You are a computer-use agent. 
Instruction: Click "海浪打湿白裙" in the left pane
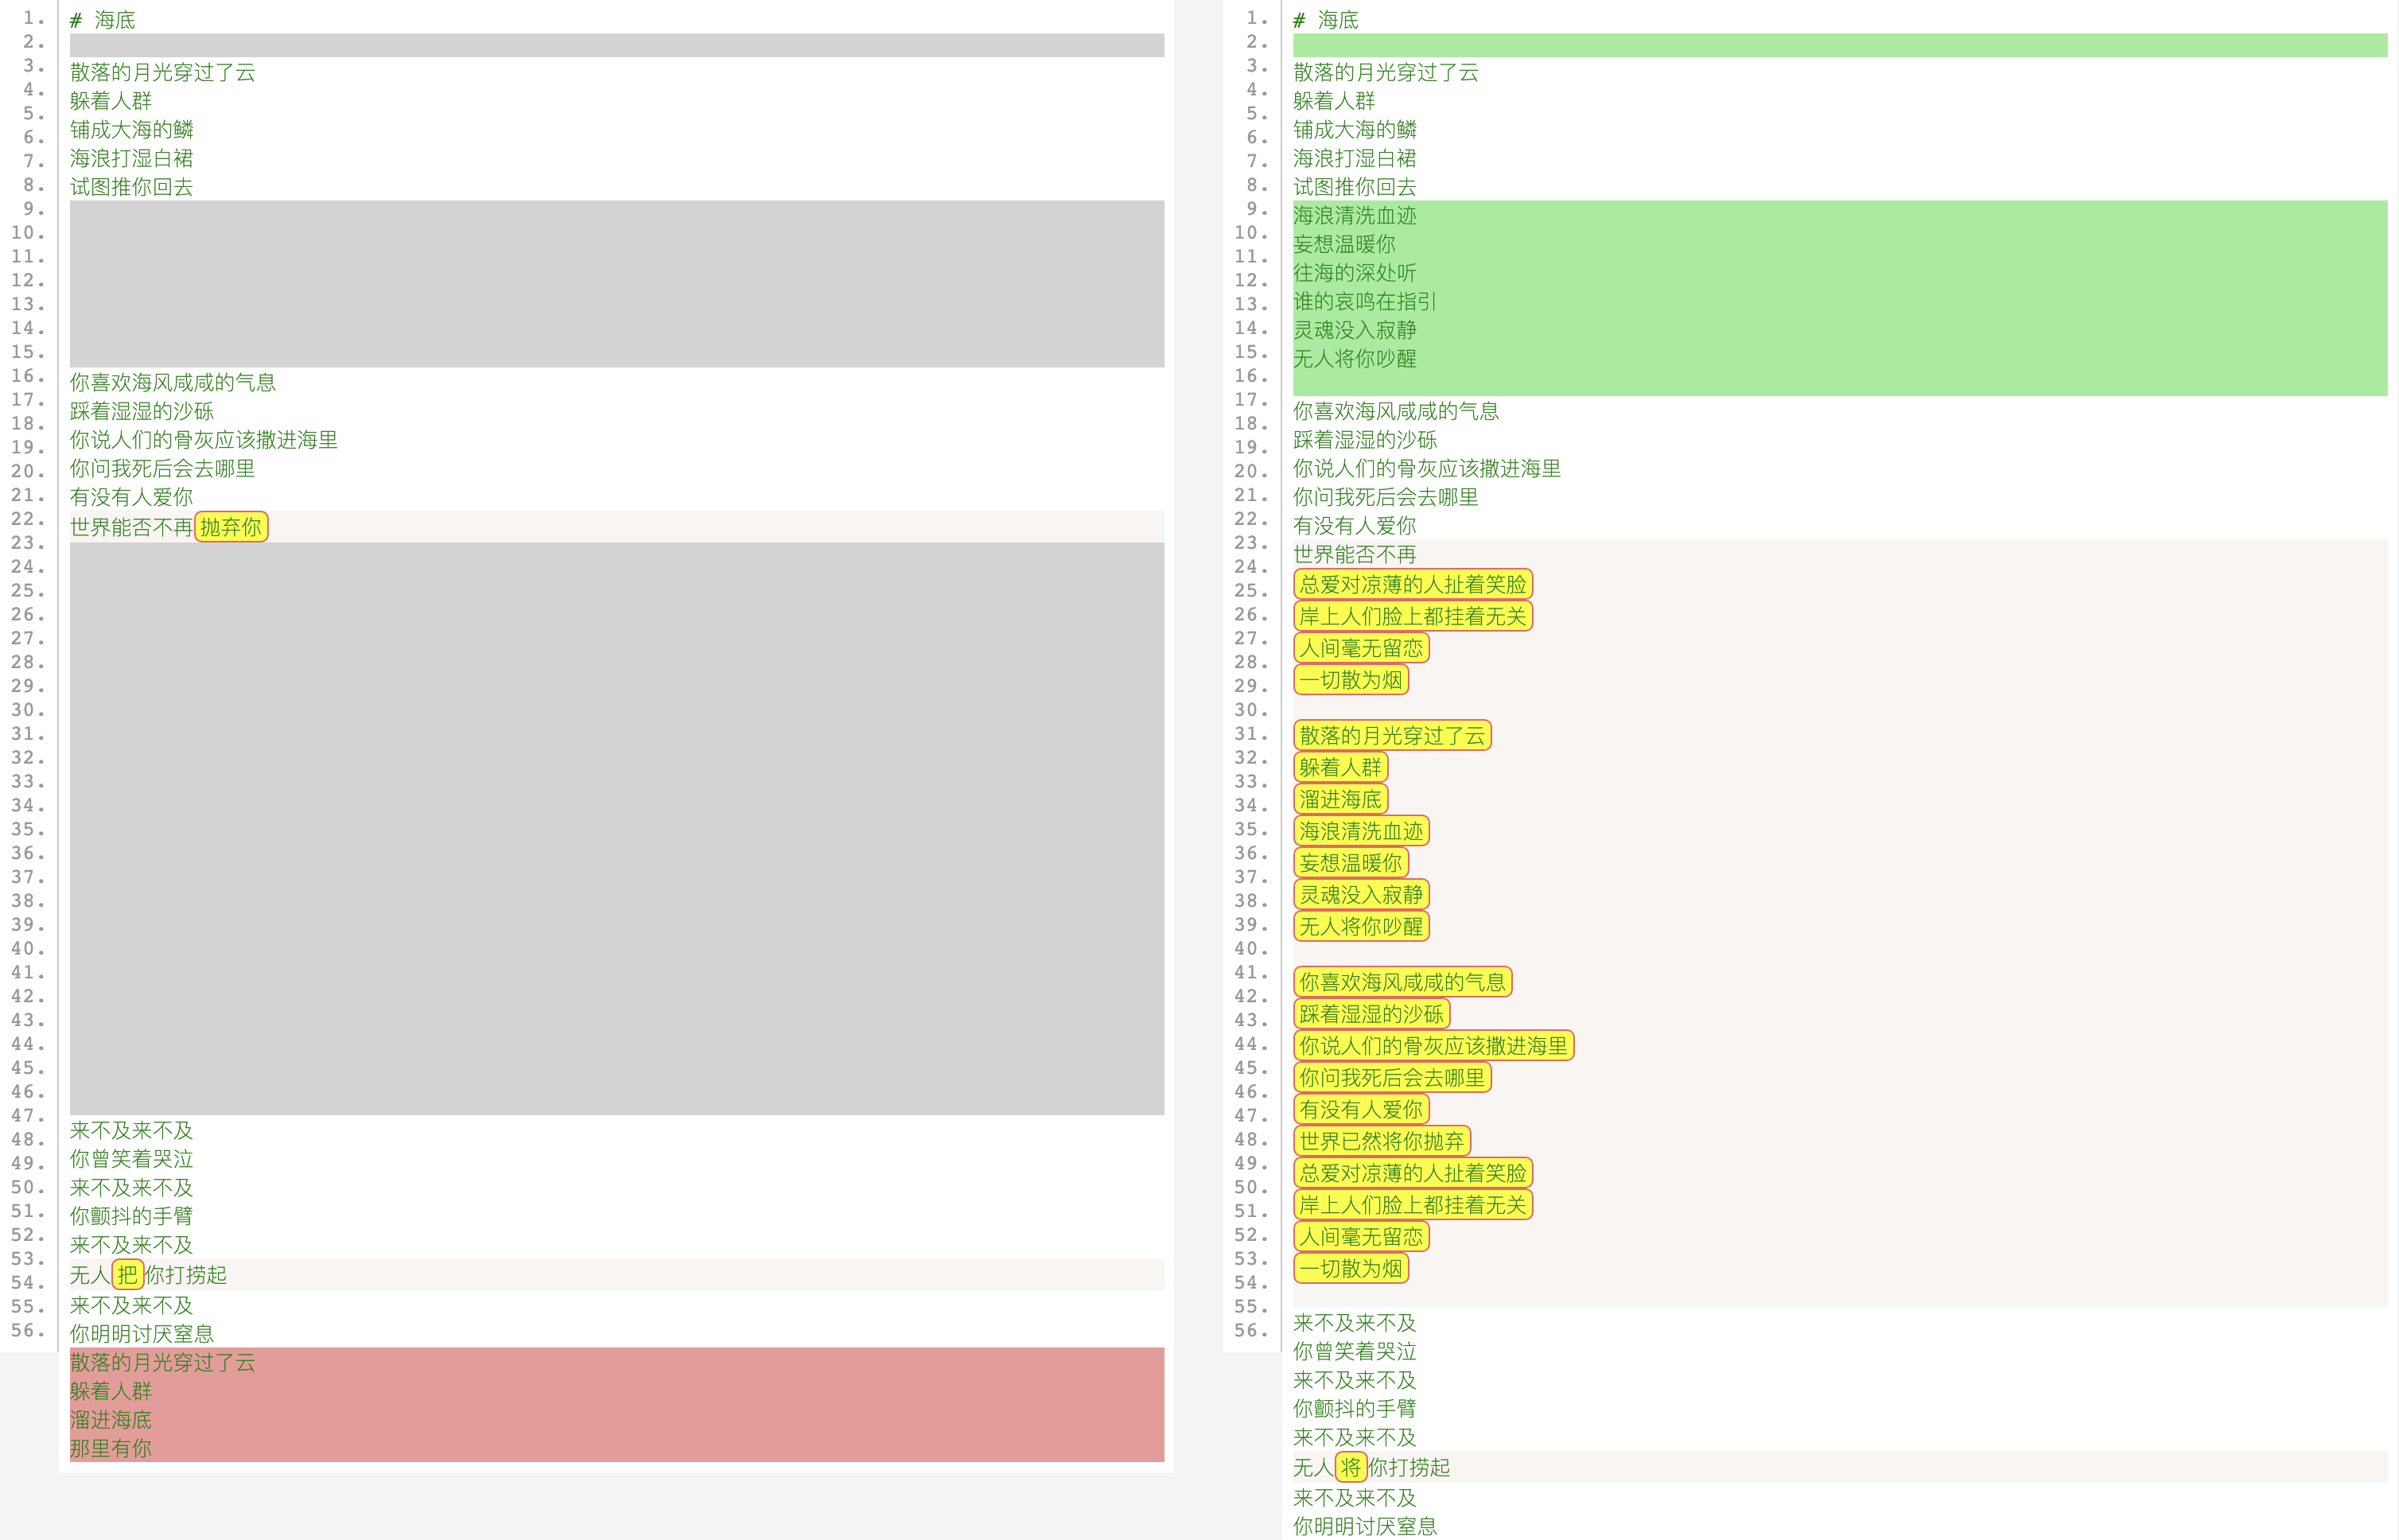coord(131,158)
